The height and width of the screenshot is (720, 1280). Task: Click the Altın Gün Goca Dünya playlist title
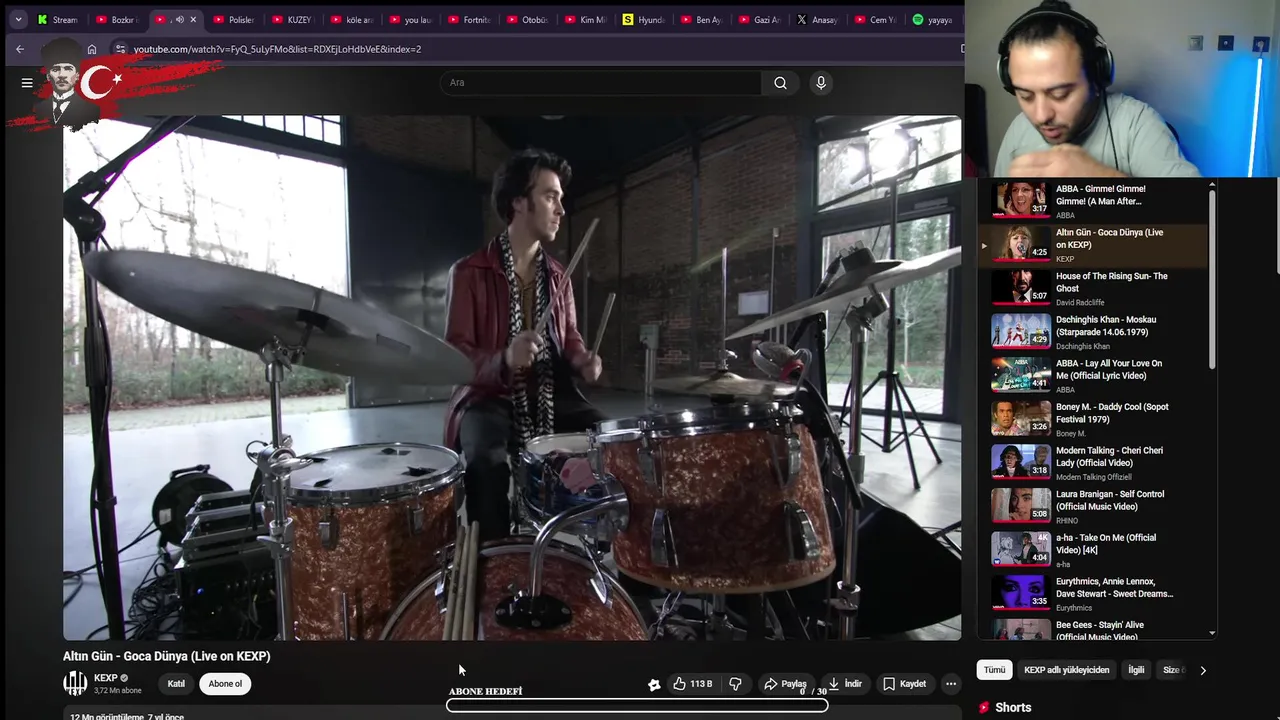click(x=1109, y=239)
